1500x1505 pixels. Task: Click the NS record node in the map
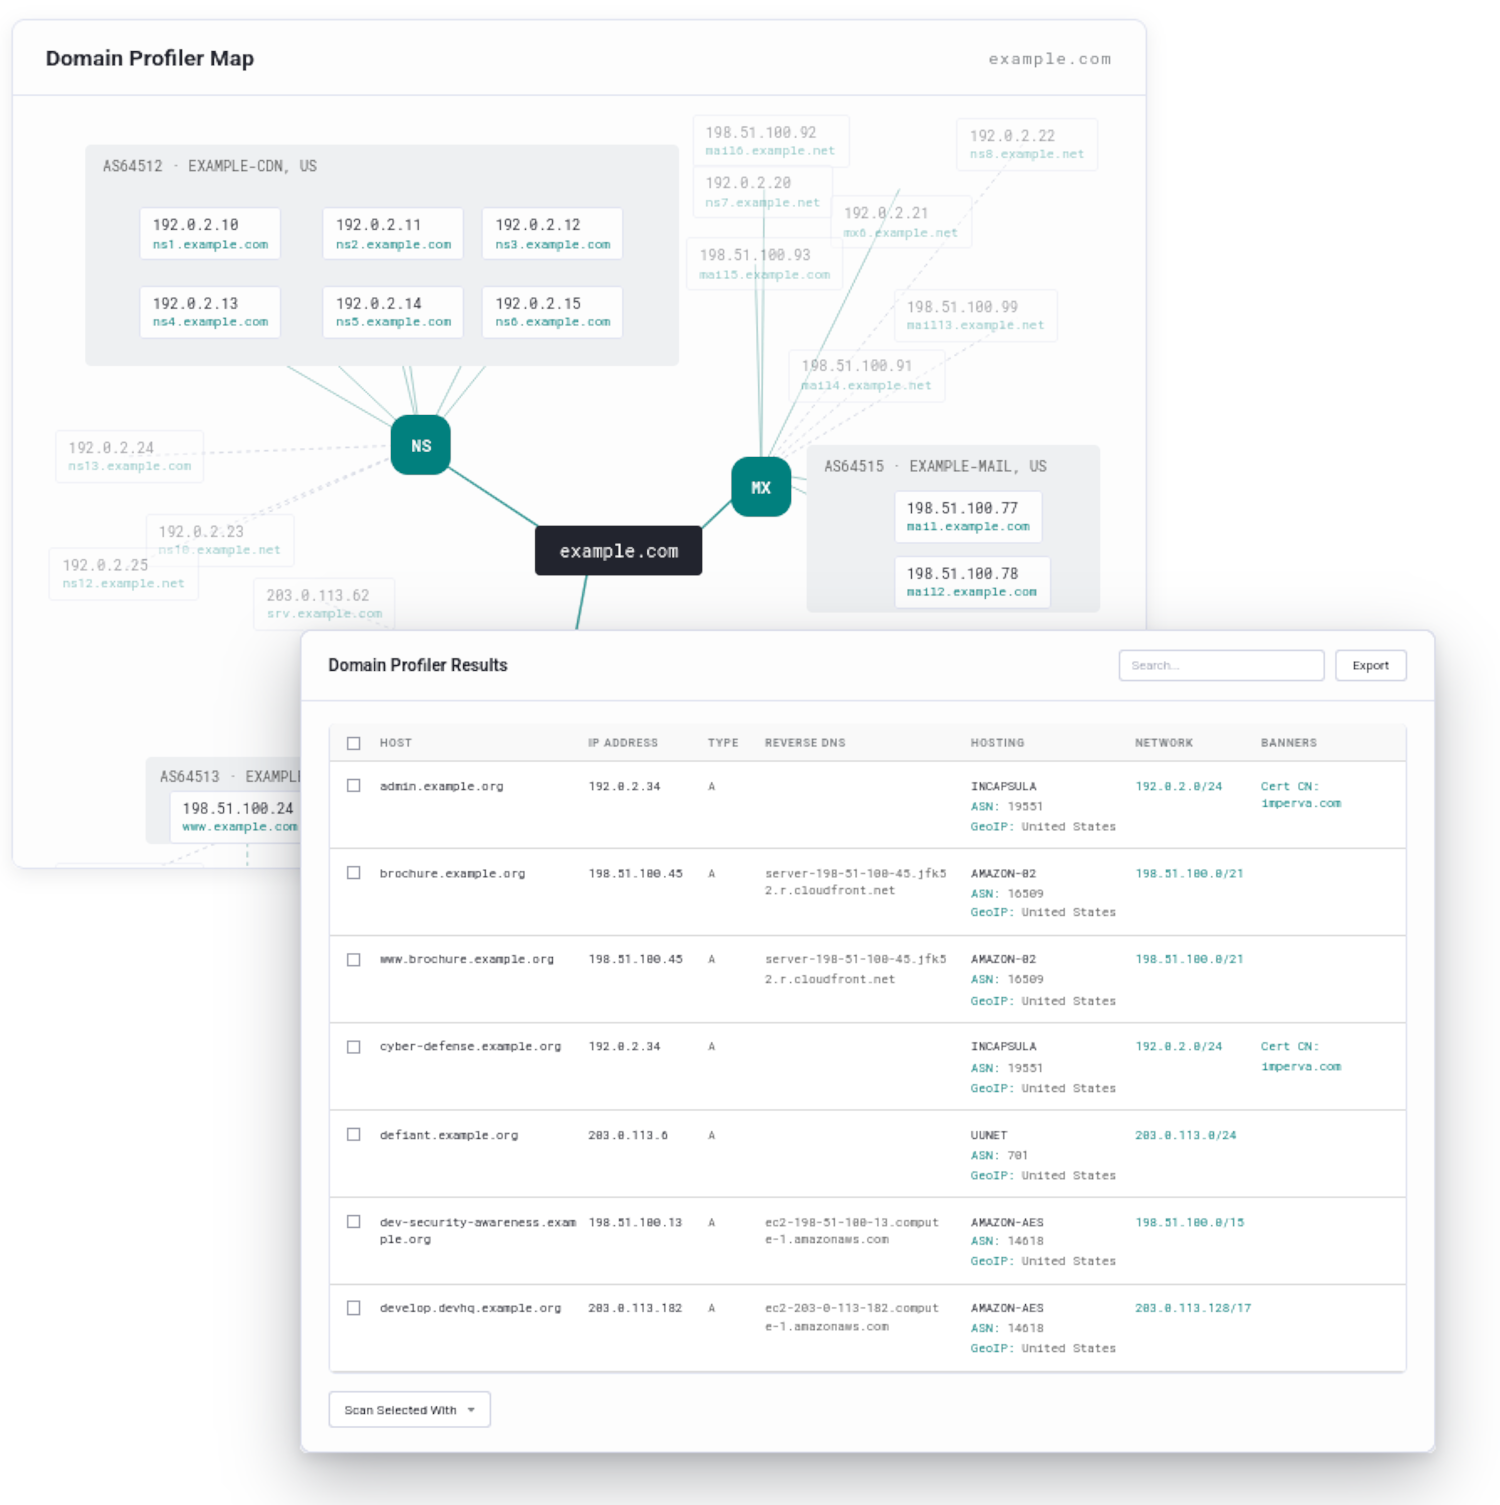[420, 445]
